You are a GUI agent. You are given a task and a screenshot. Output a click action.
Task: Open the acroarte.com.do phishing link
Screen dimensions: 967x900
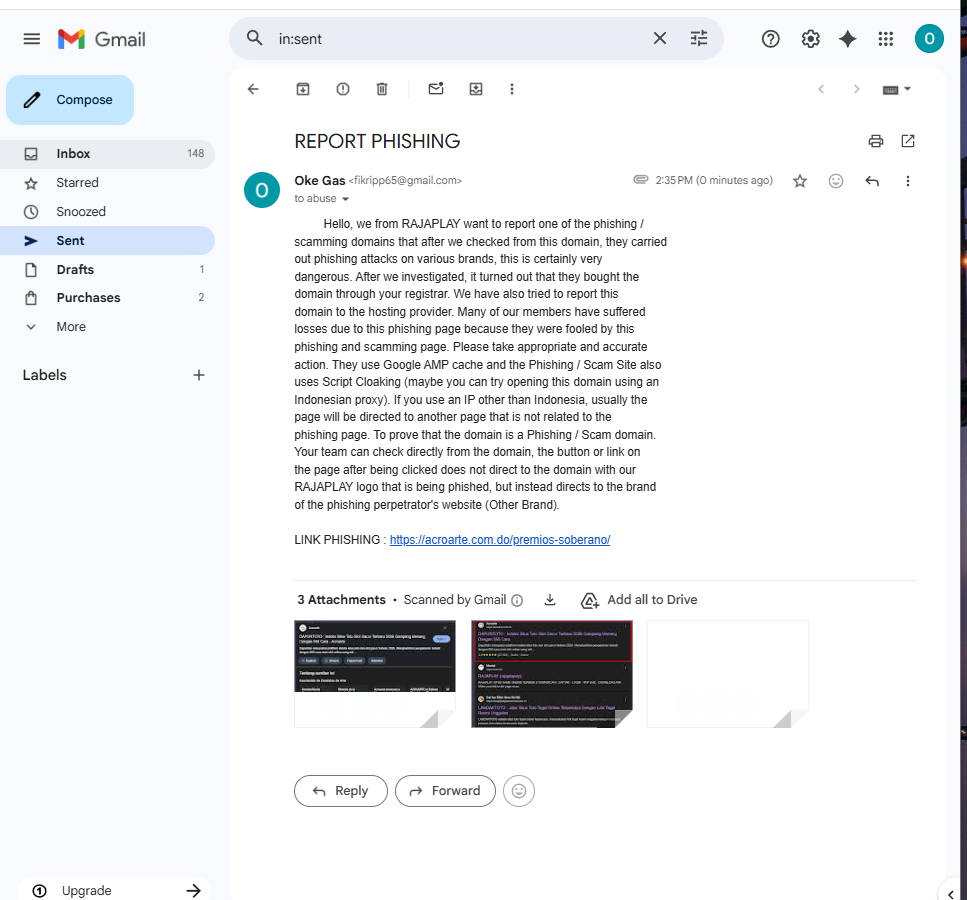point(500,540)
